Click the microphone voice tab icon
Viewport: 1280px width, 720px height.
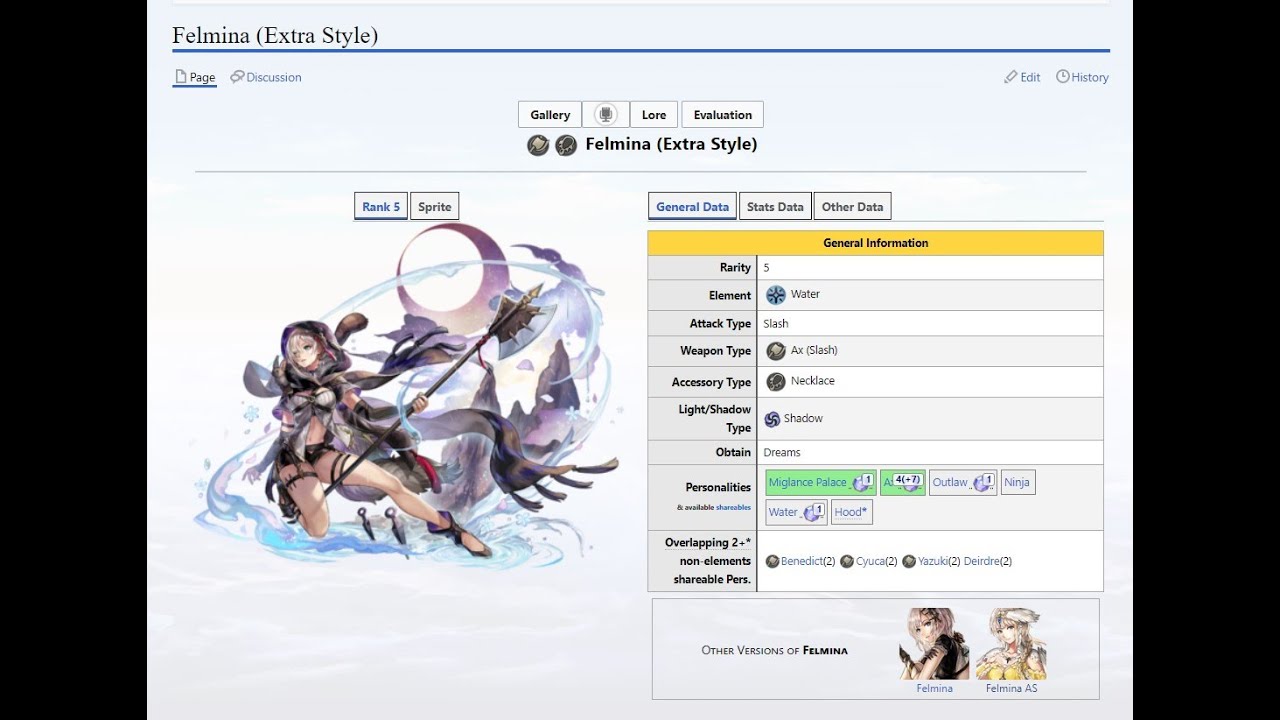[605, 115]
